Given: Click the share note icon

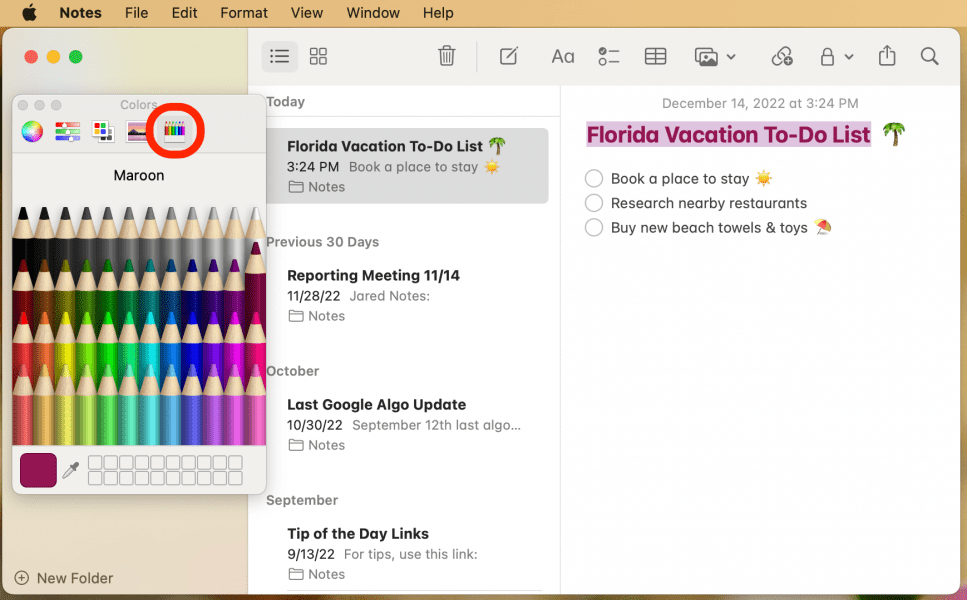Looking at the screenshot, I should pyautogui.click(x=887, y=57).
